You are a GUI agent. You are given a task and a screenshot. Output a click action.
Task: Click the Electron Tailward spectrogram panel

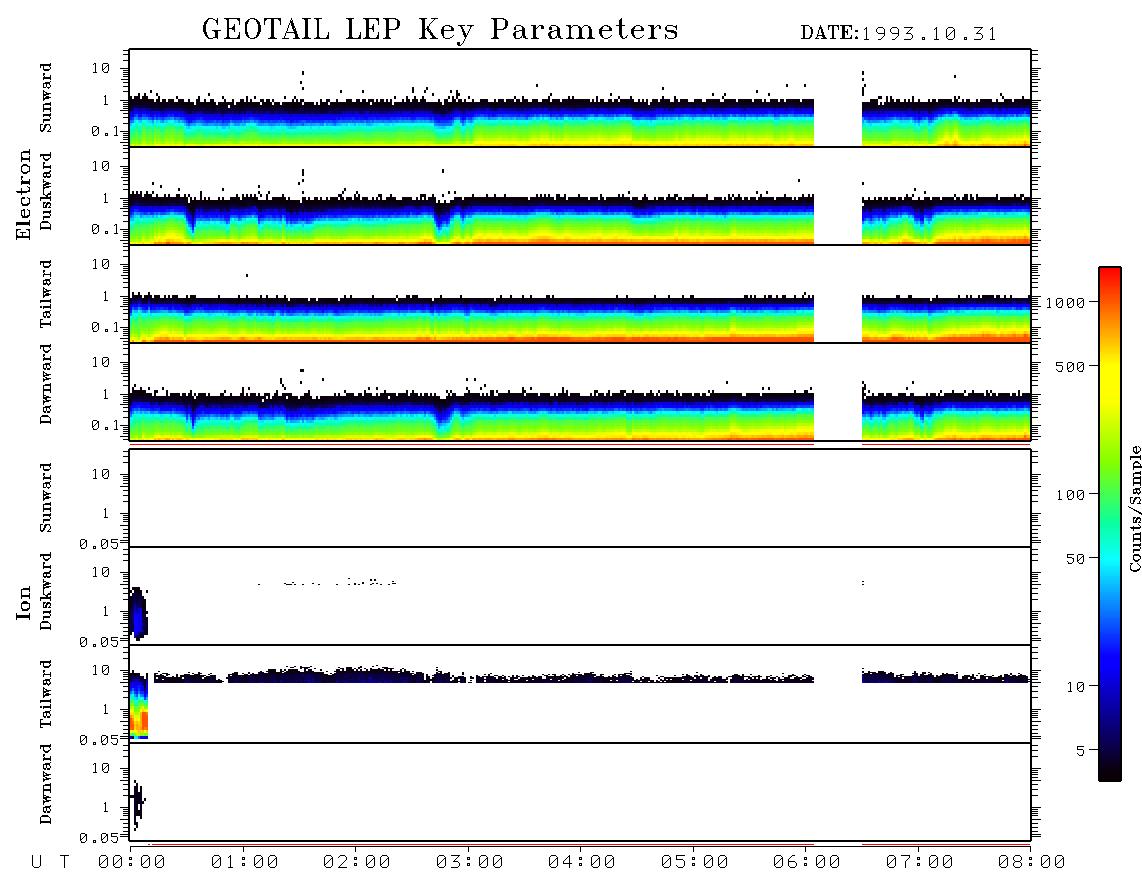tap(580, 294)
